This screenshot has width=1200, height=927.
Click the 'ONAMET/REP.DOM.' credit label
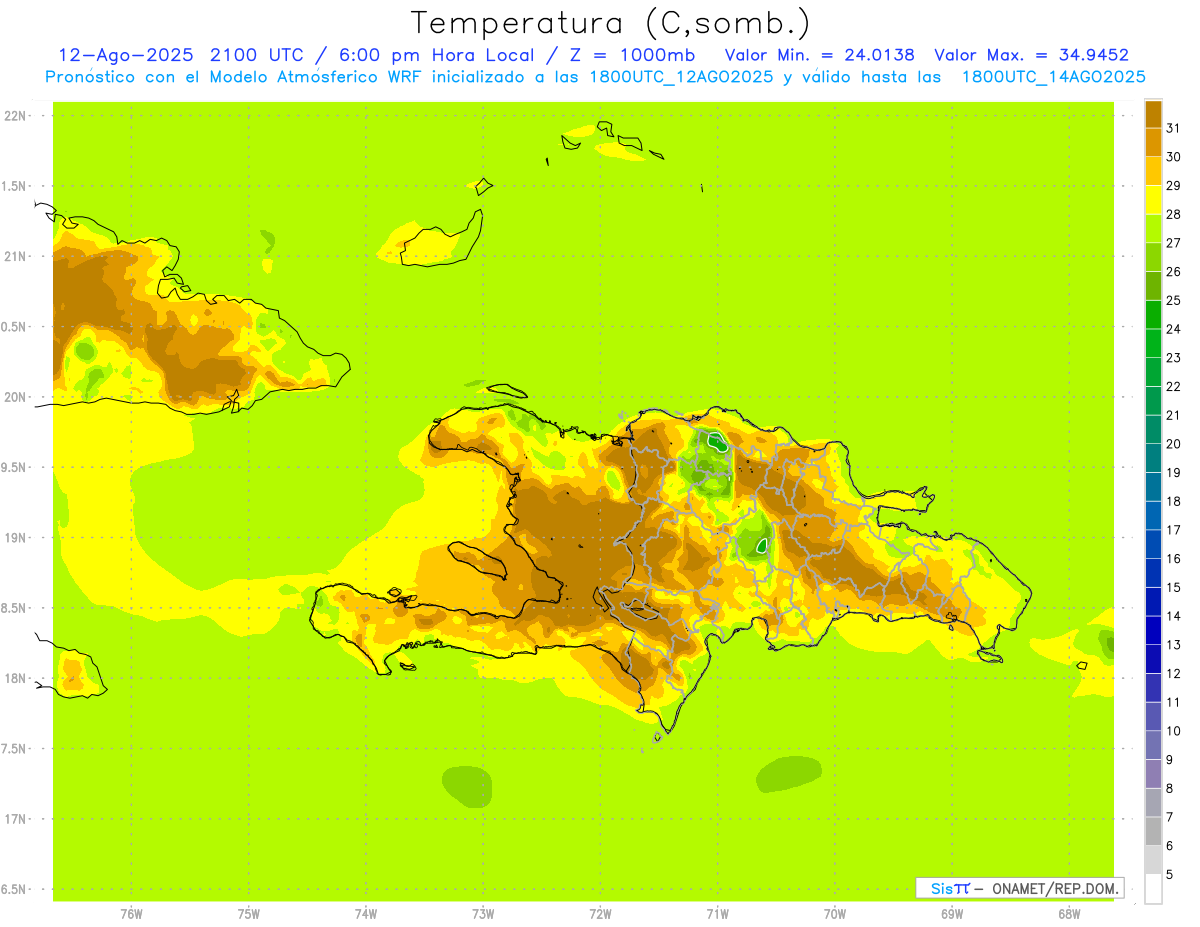pyautogui.click(x=1055, y=888)
